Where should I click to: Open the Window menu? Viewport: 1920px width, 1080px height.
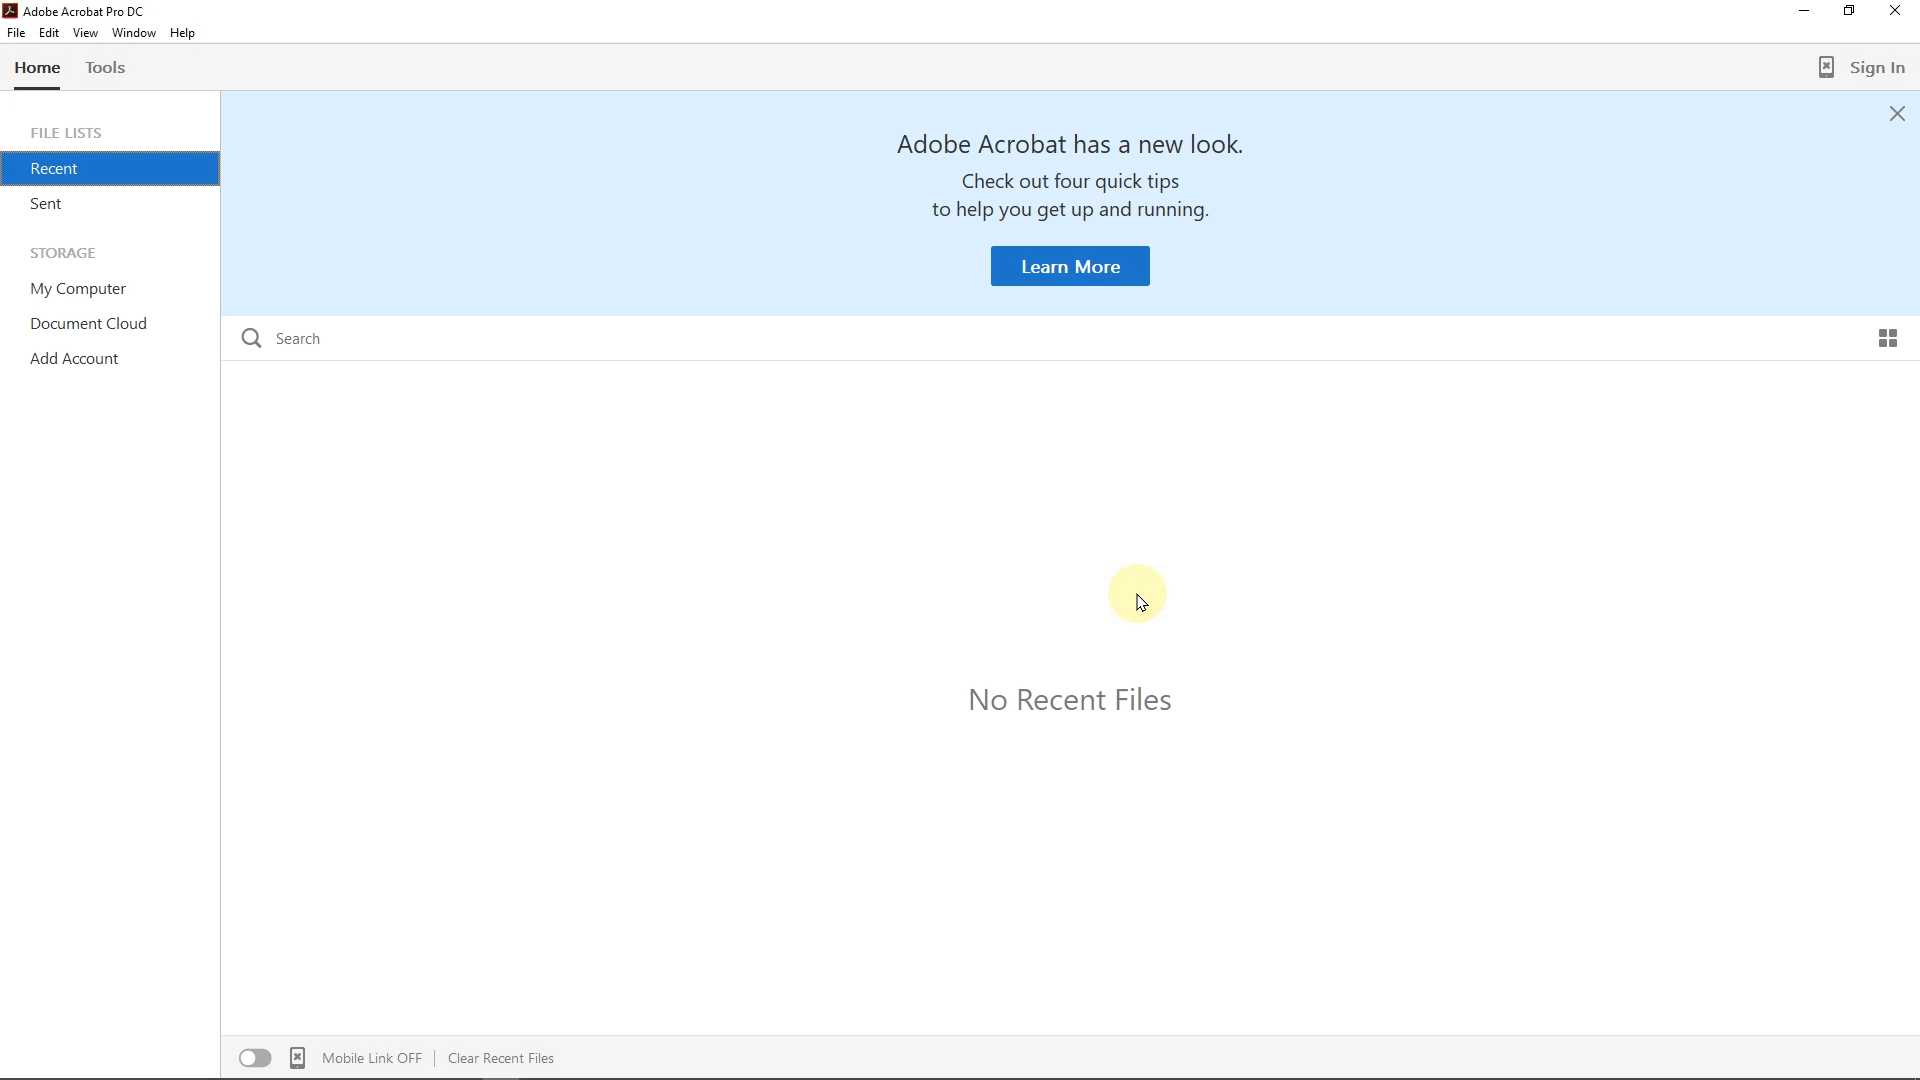pyautogui.click(x=134, y=33)
